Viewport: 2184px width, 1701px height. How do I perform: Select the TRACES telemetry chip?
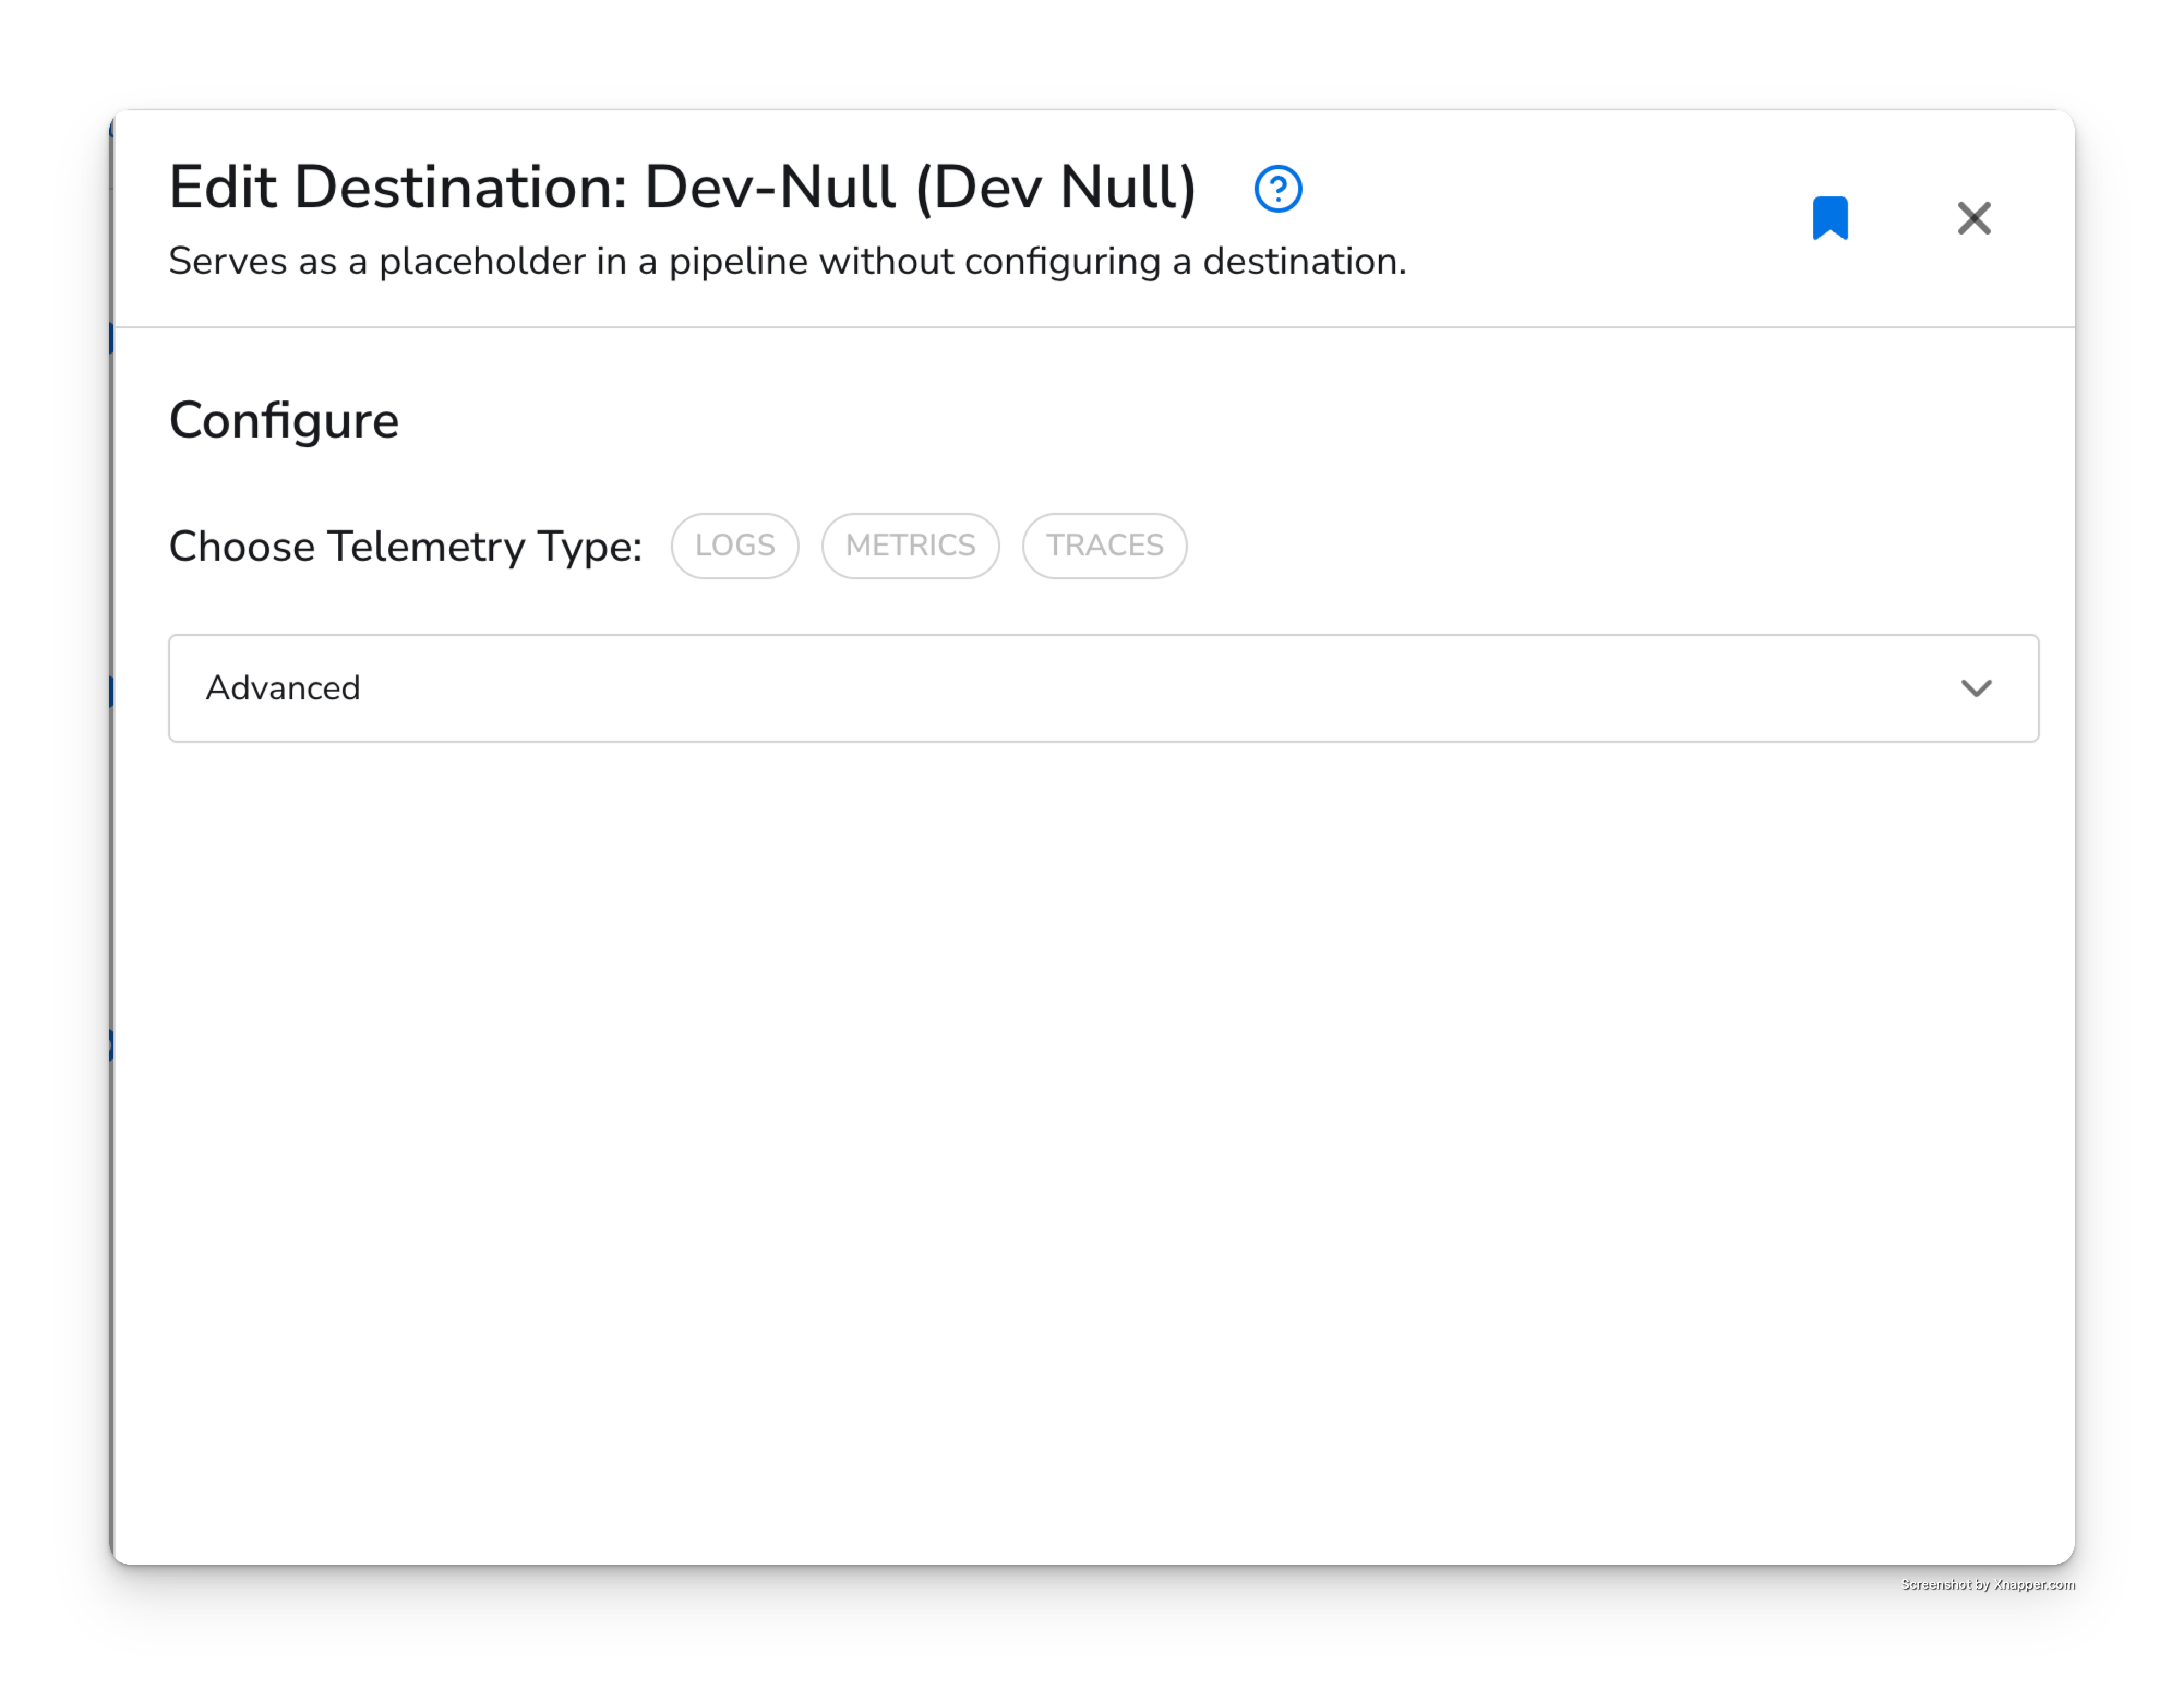pyautogui.click(x=1104, y=546)
